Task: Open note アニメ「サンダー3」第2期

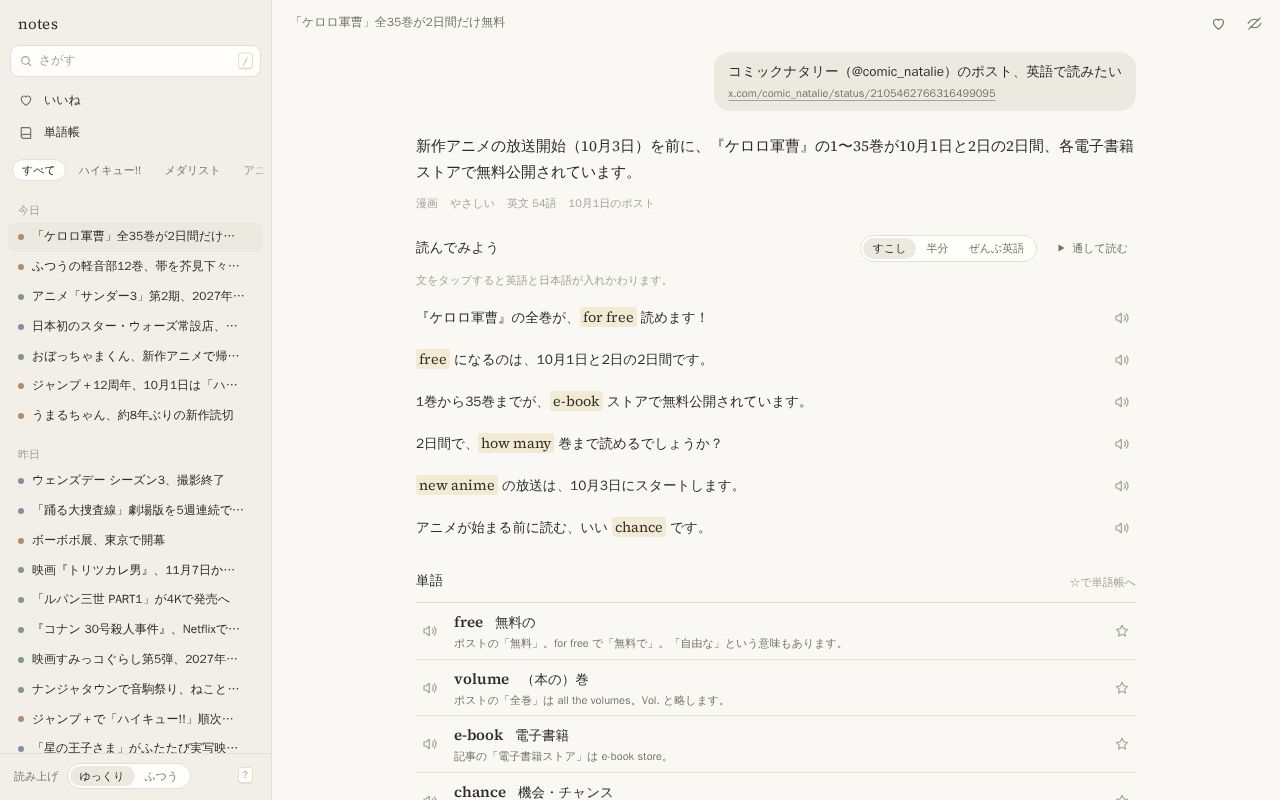Action: 135,296
